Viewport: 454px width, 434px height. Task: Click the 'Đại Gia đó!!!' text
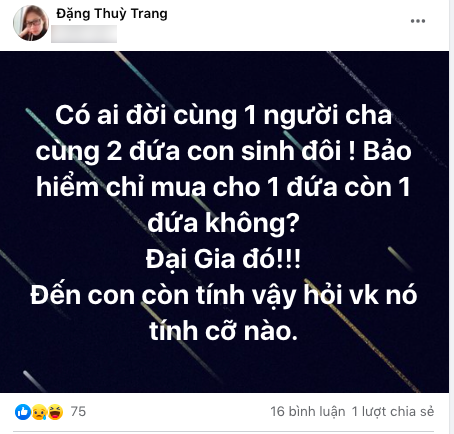coord(223,259)
